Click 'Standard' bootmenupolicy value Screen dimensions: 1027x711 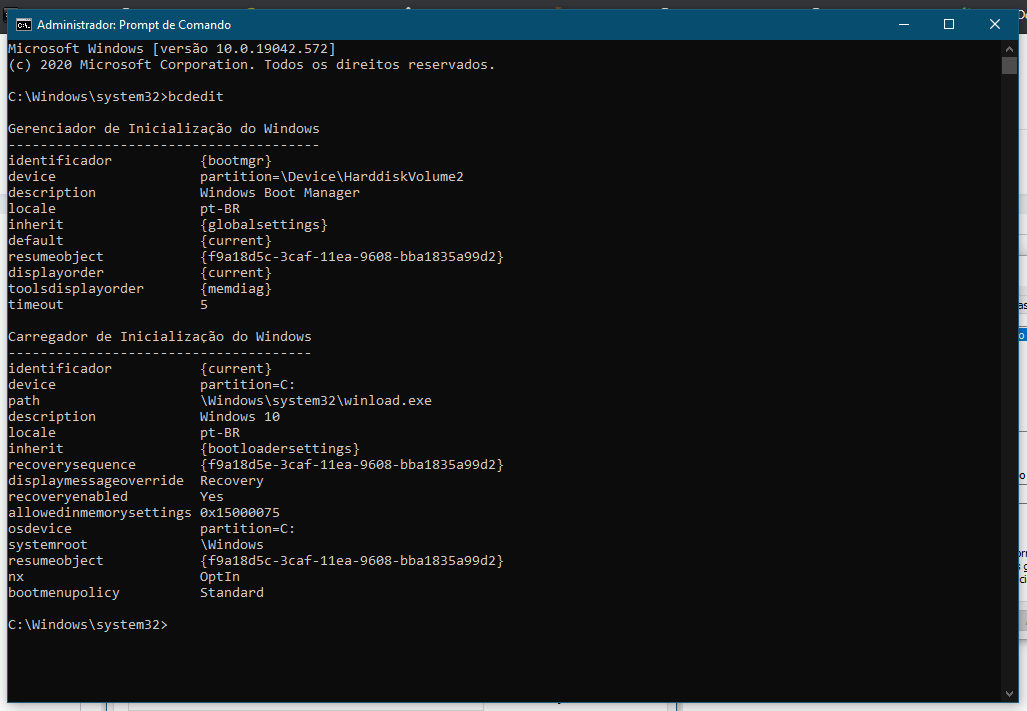pyautogui.click(x=232, y=593)
